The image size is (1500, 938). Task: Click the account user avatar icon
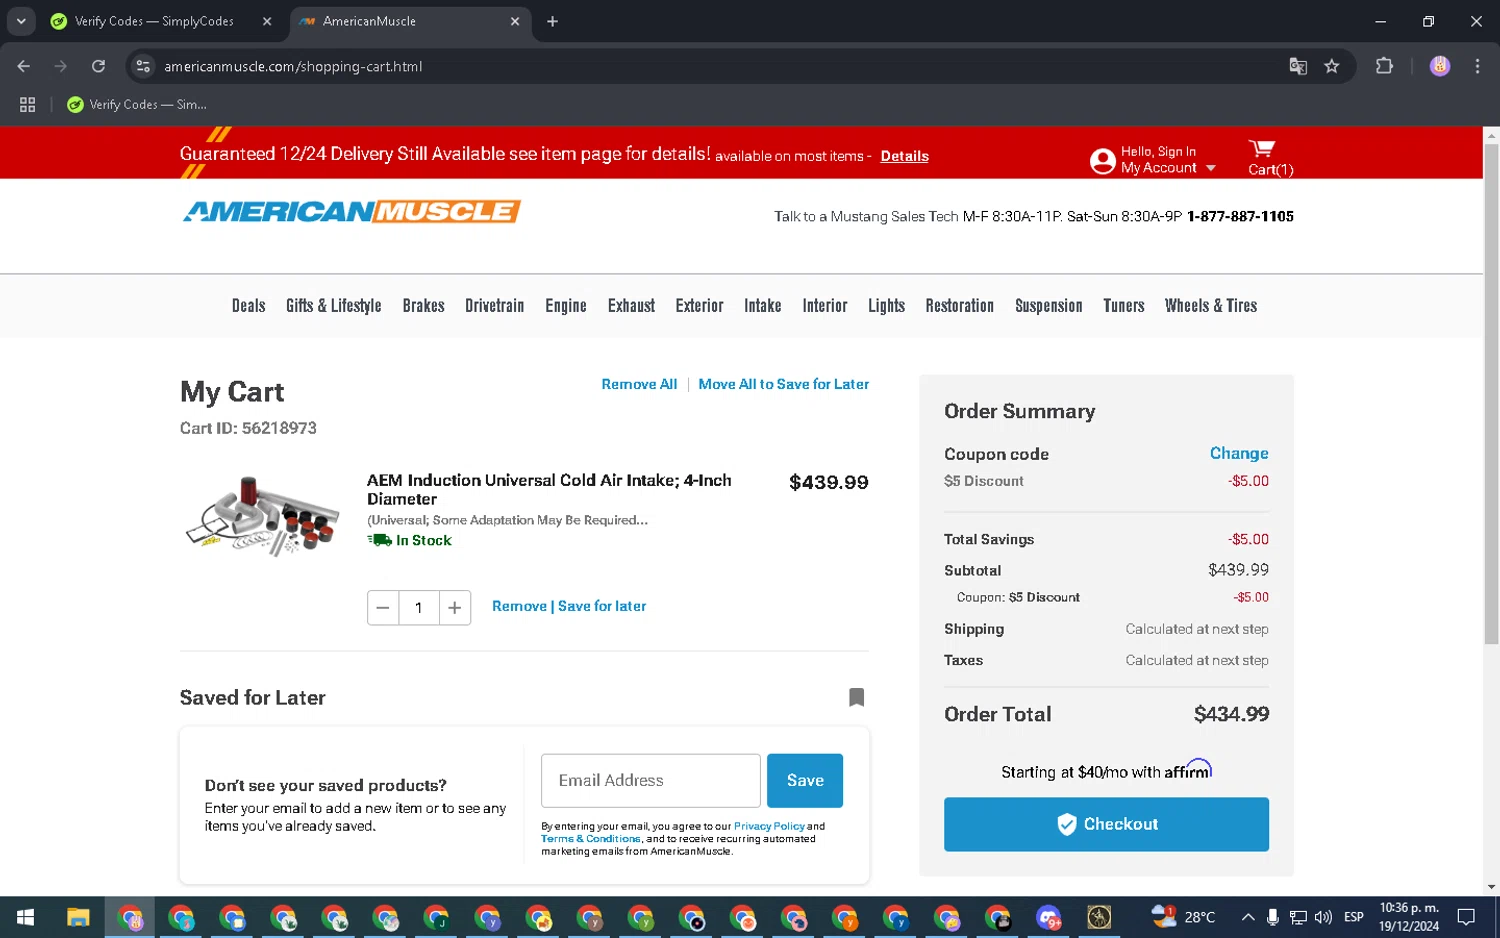1102,160
